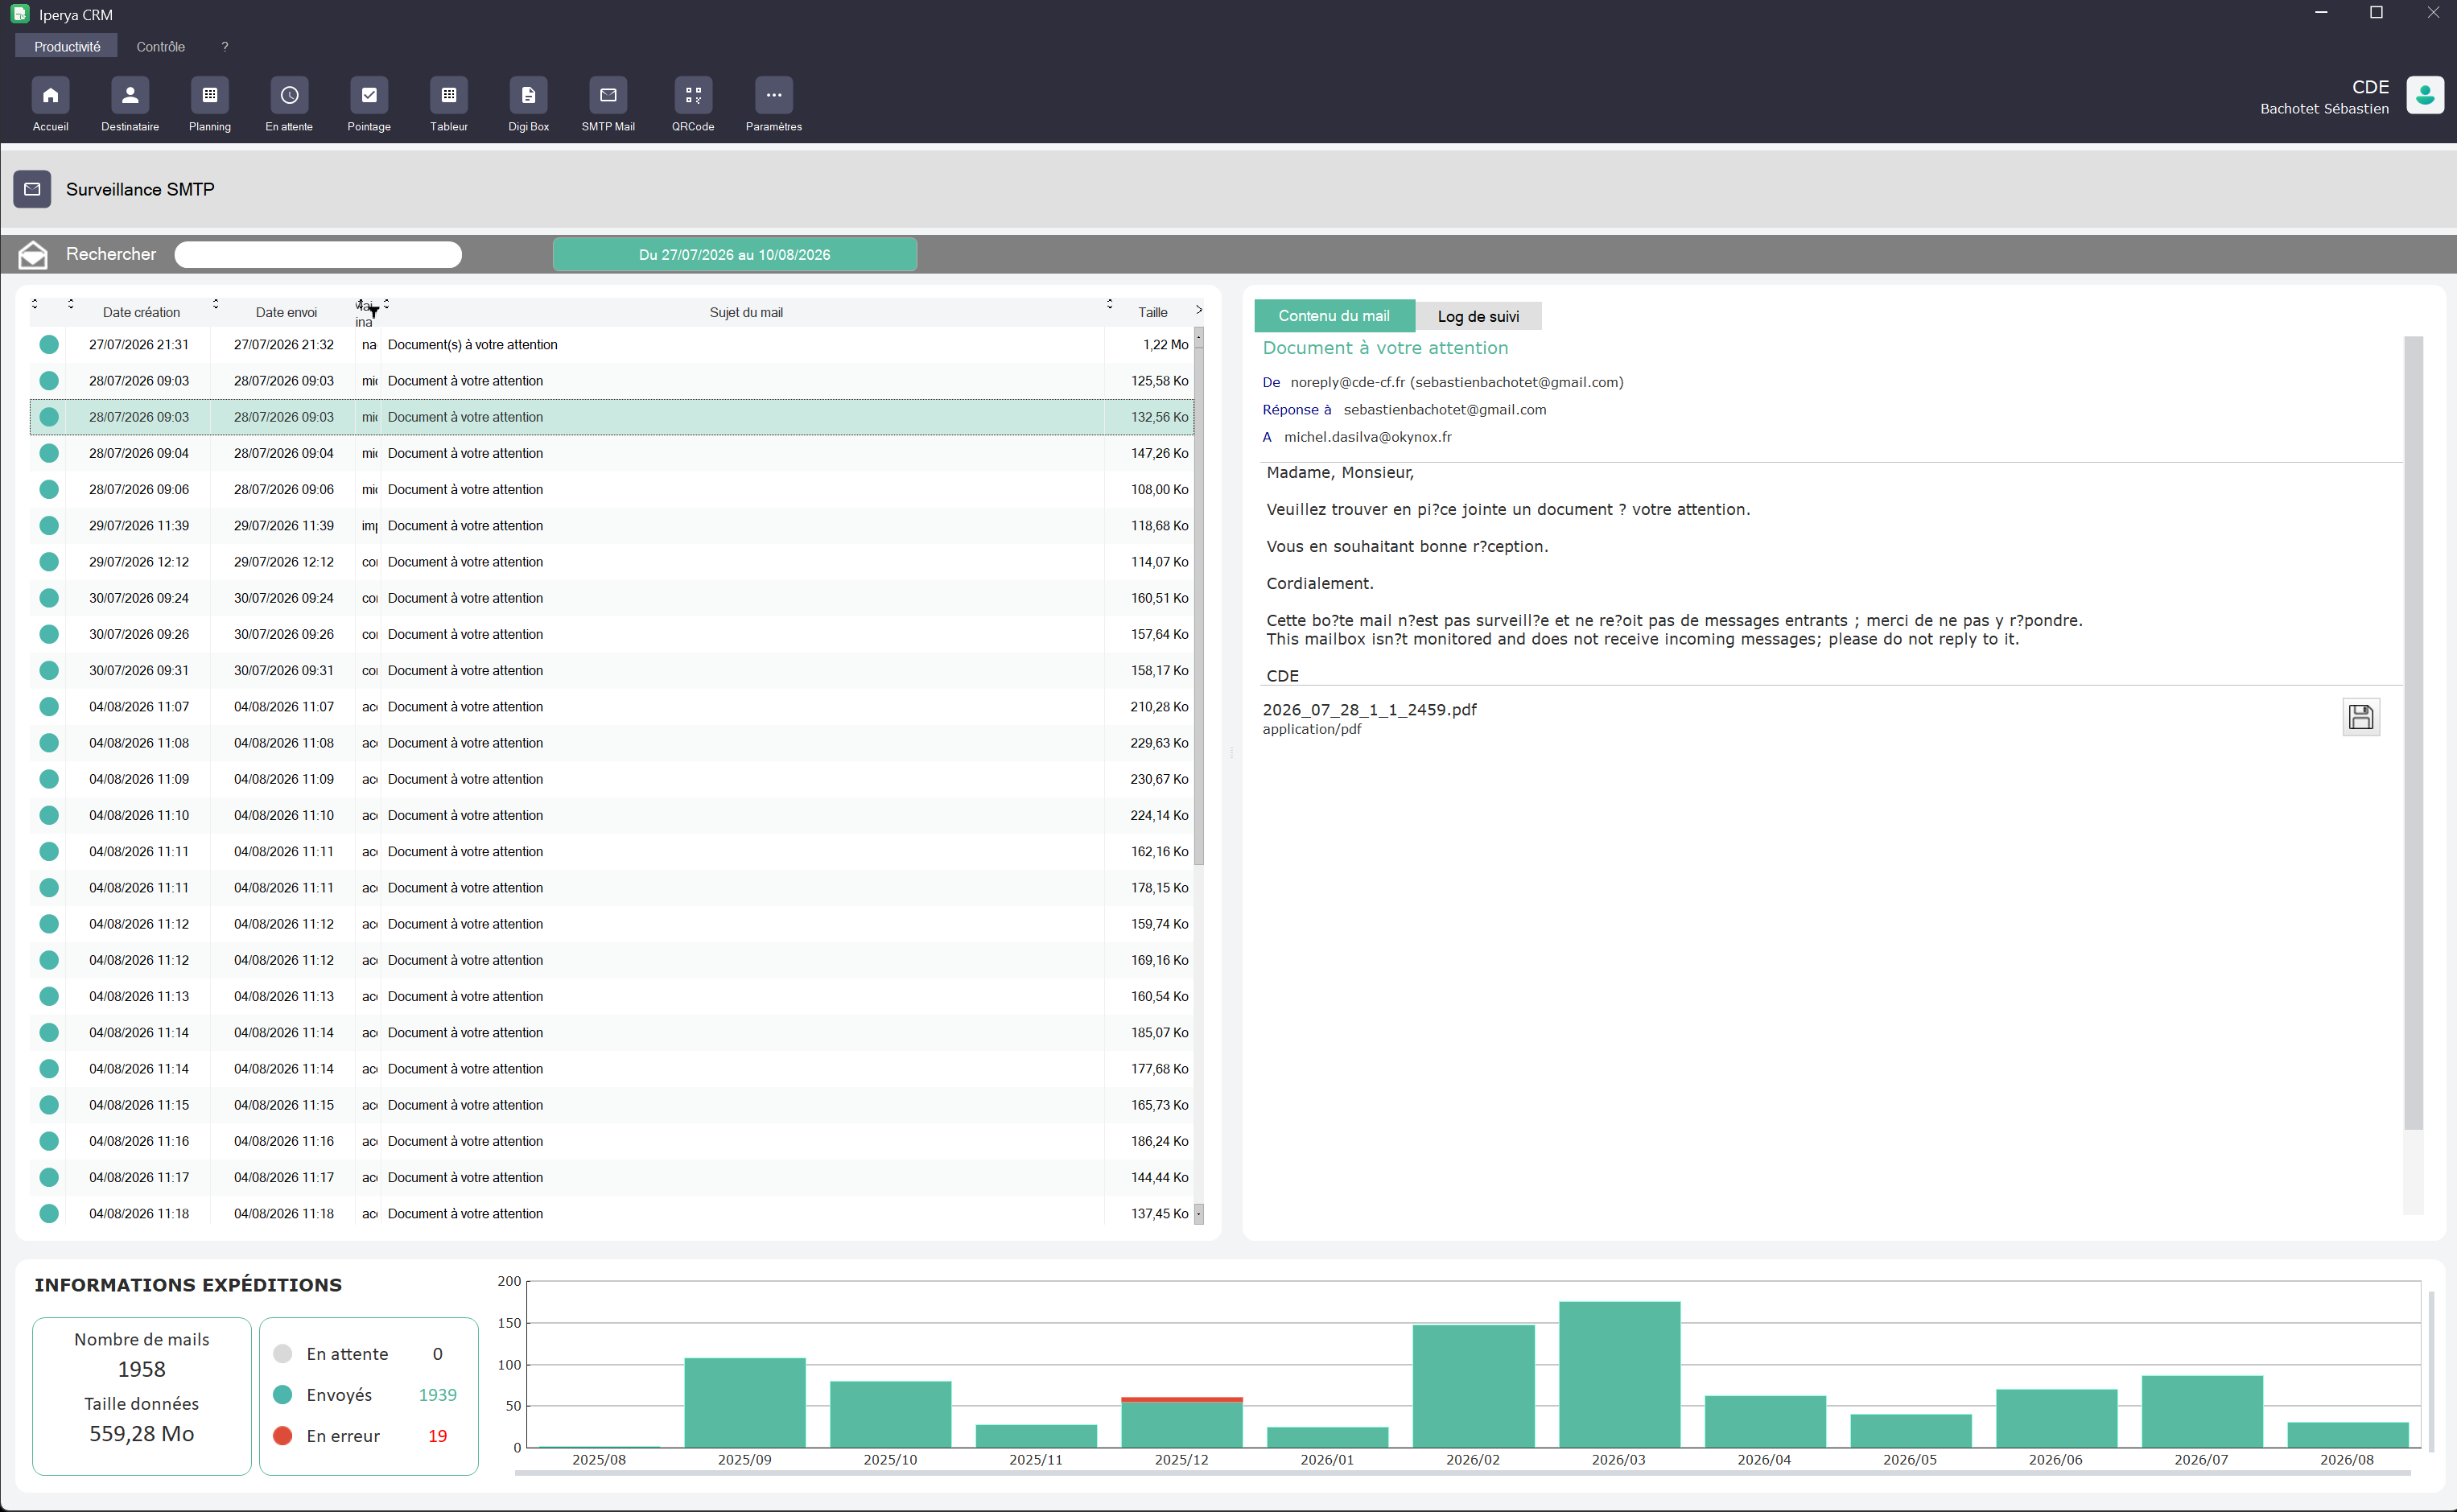
Task: Expand hidden columns with the header chevron
Action: click(1199, 310)
